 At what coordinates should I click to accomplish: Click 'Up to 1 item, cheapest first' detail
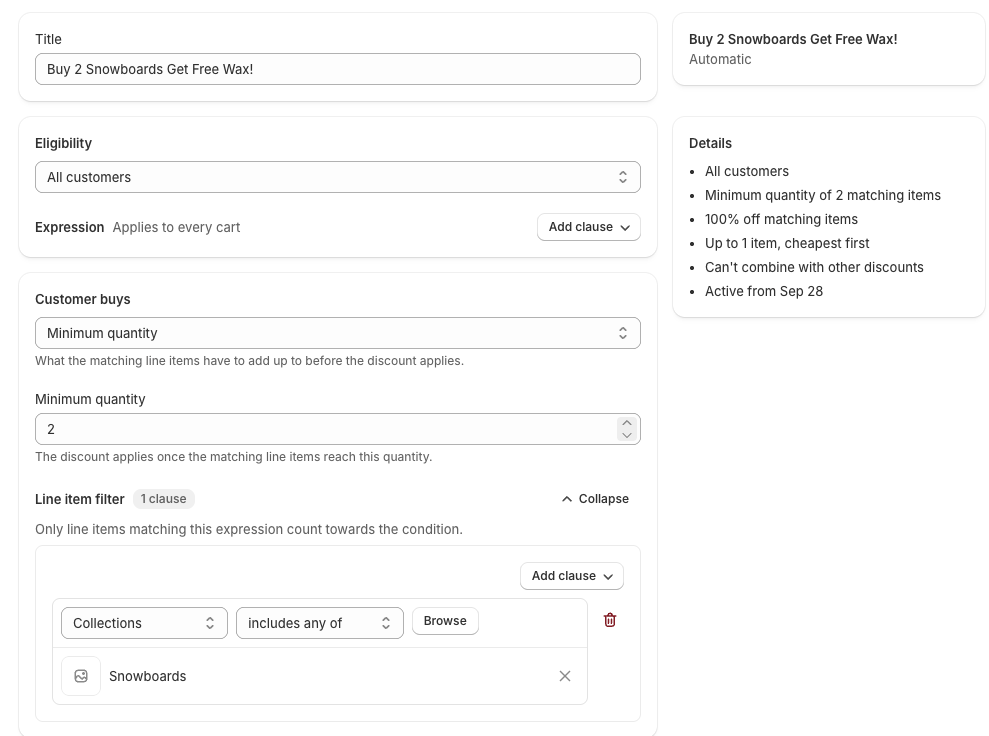[787, 243]
